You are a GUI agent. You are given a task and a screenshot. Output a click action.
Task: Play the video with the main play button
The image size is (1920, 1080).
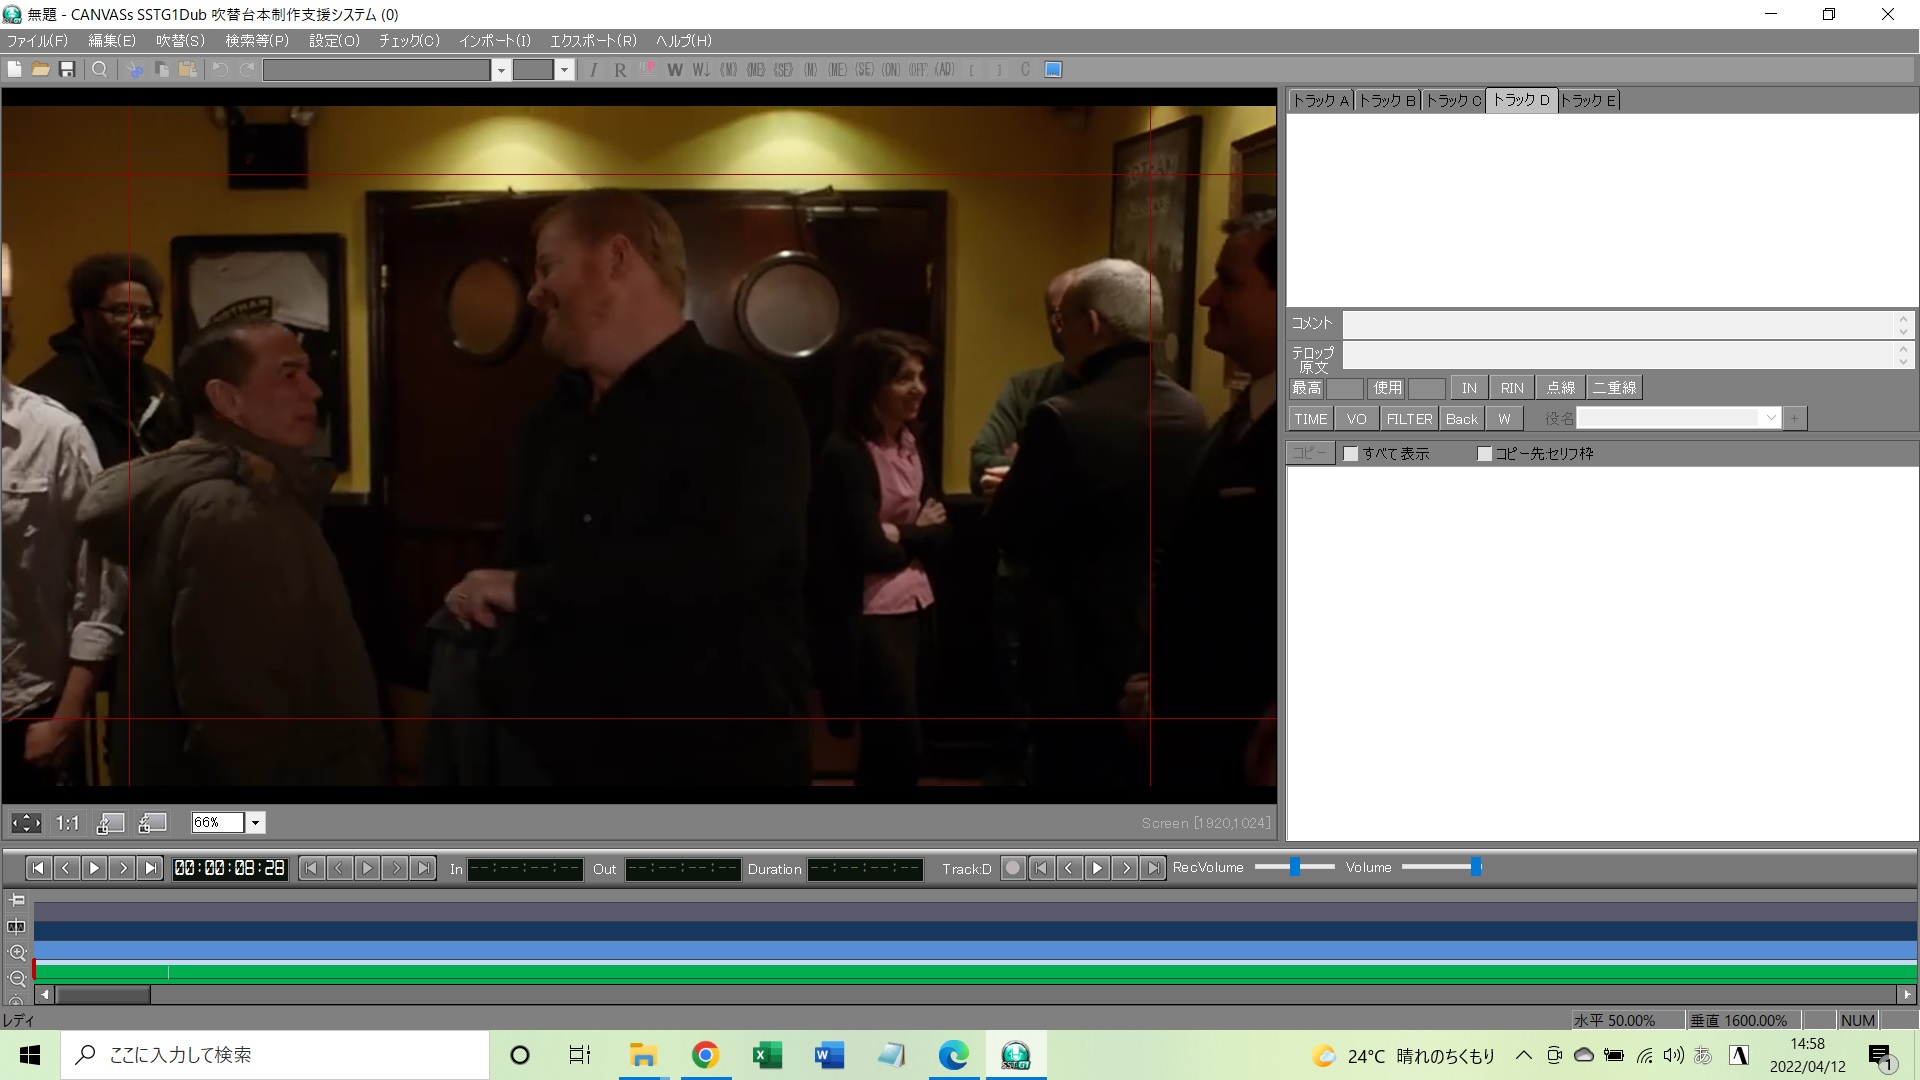[94, 868]
